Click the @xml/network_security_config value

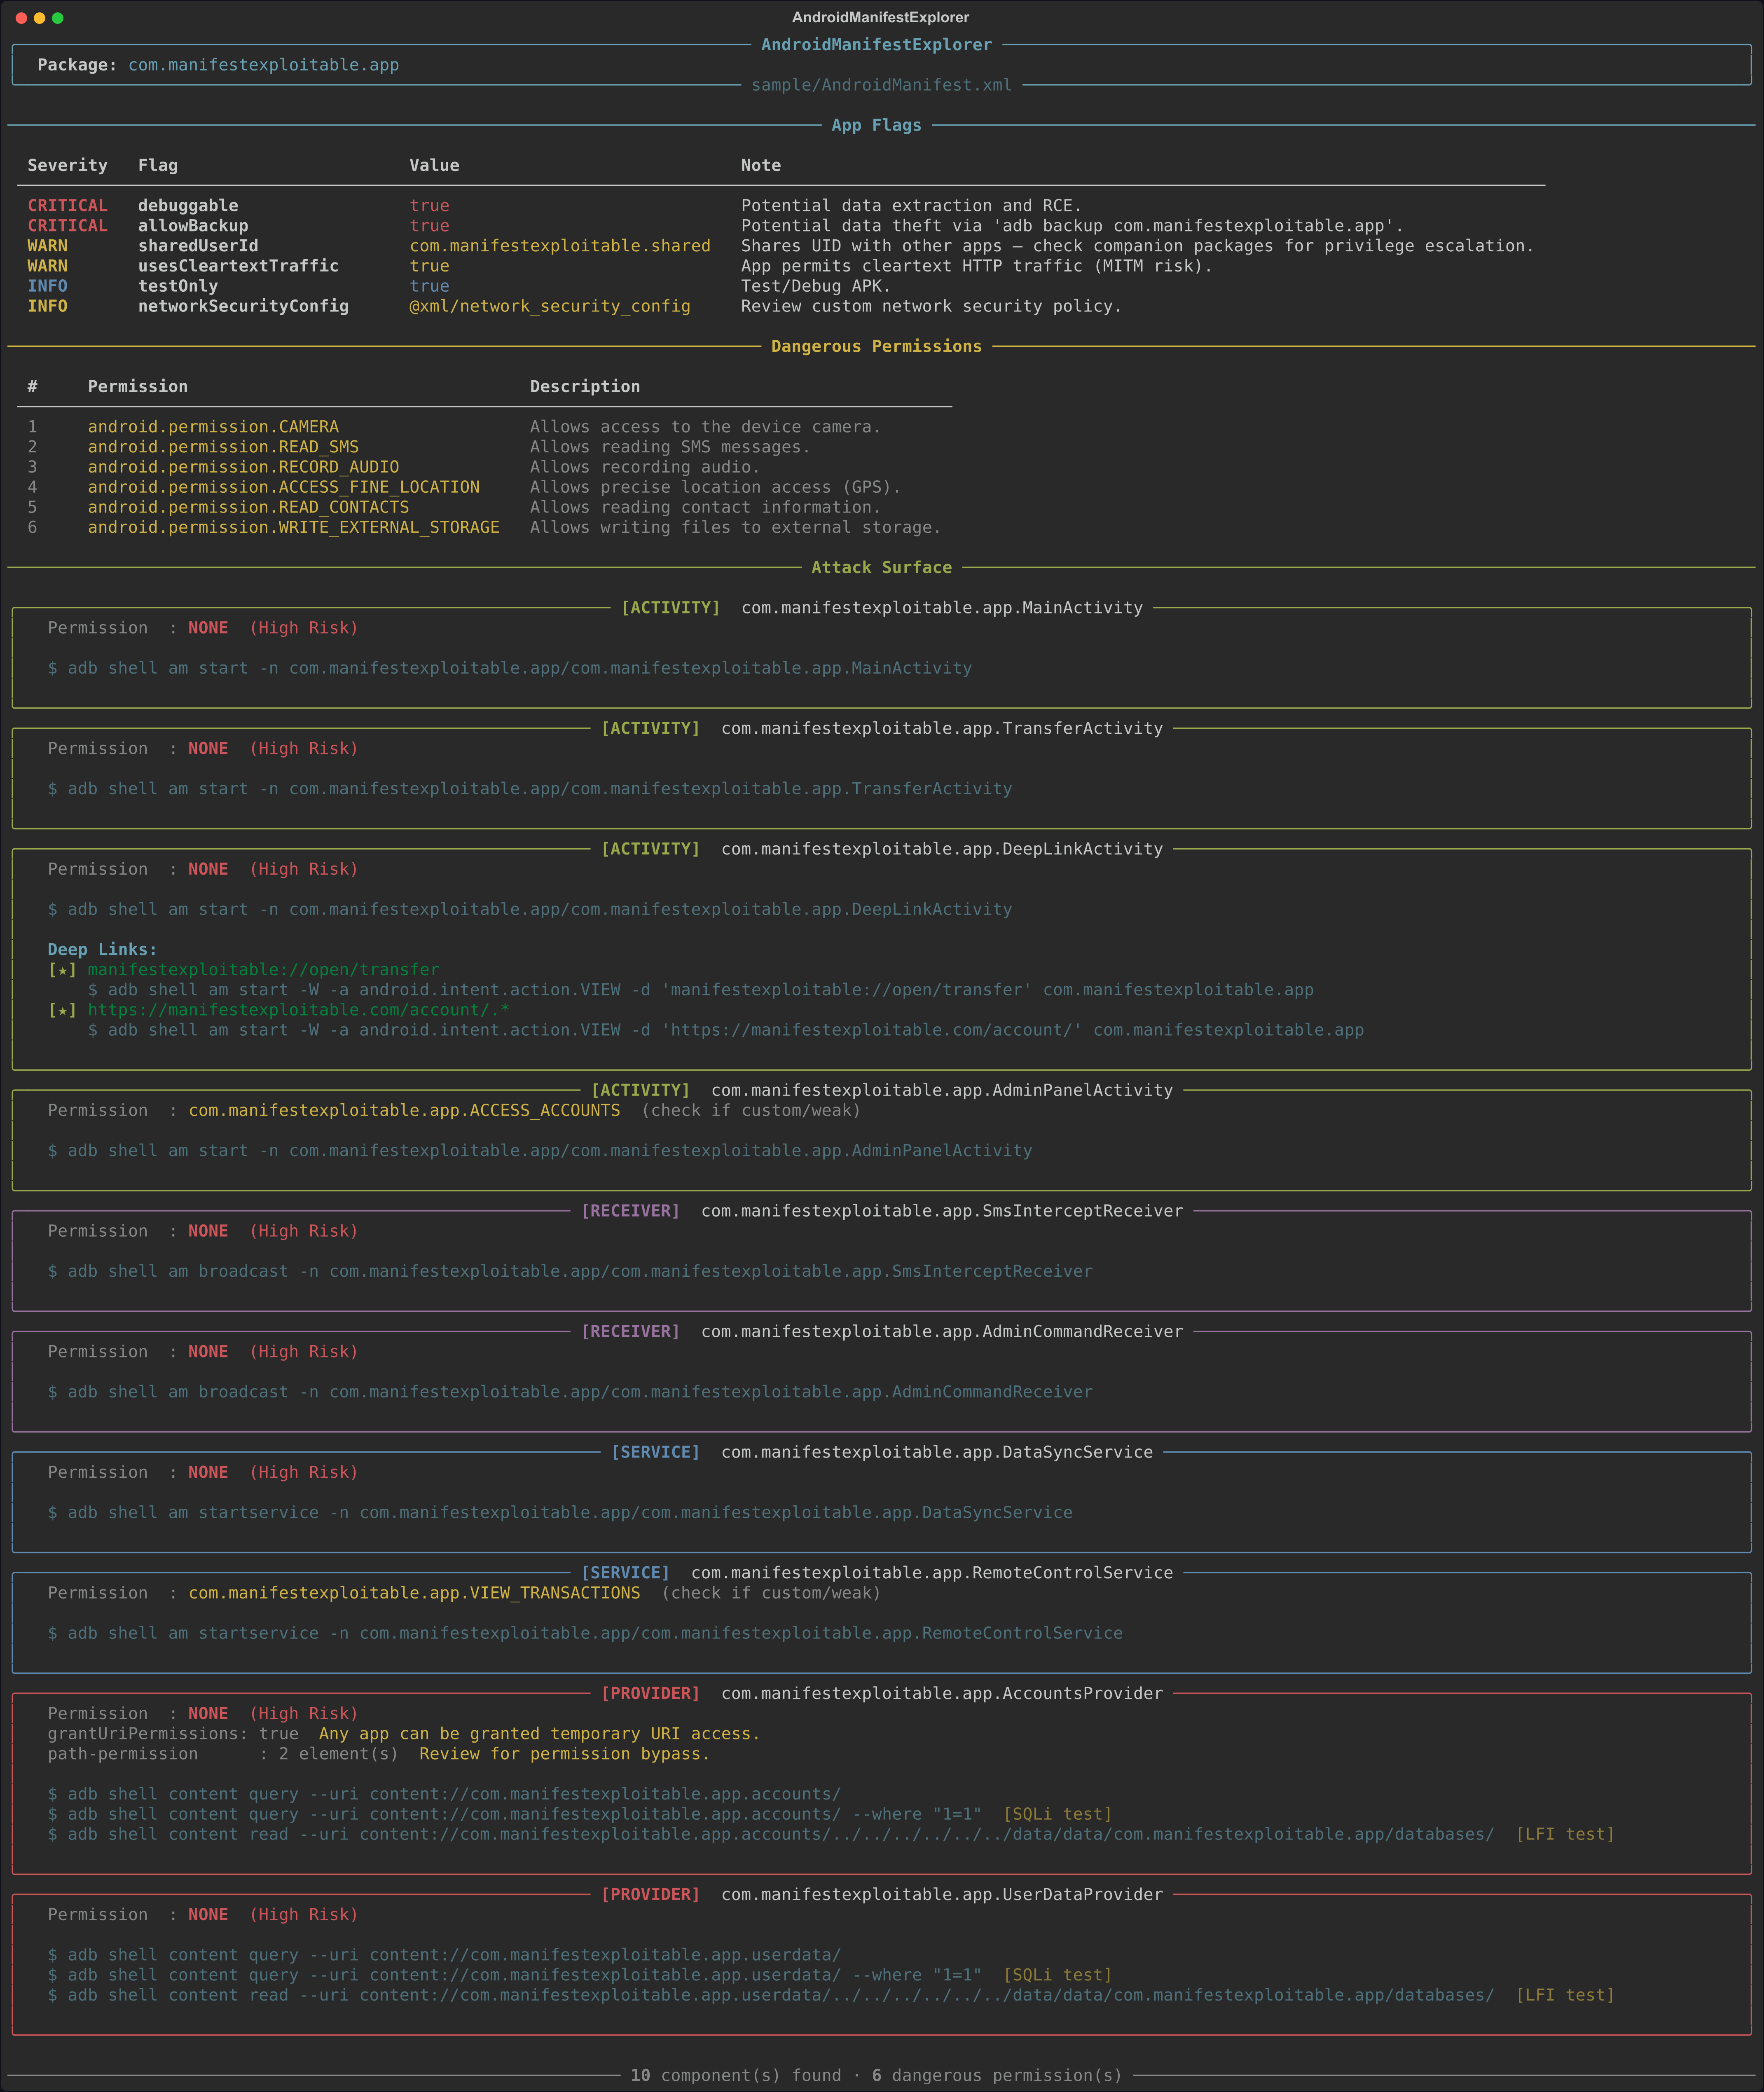pyautogui.click(x=550, y=306)
